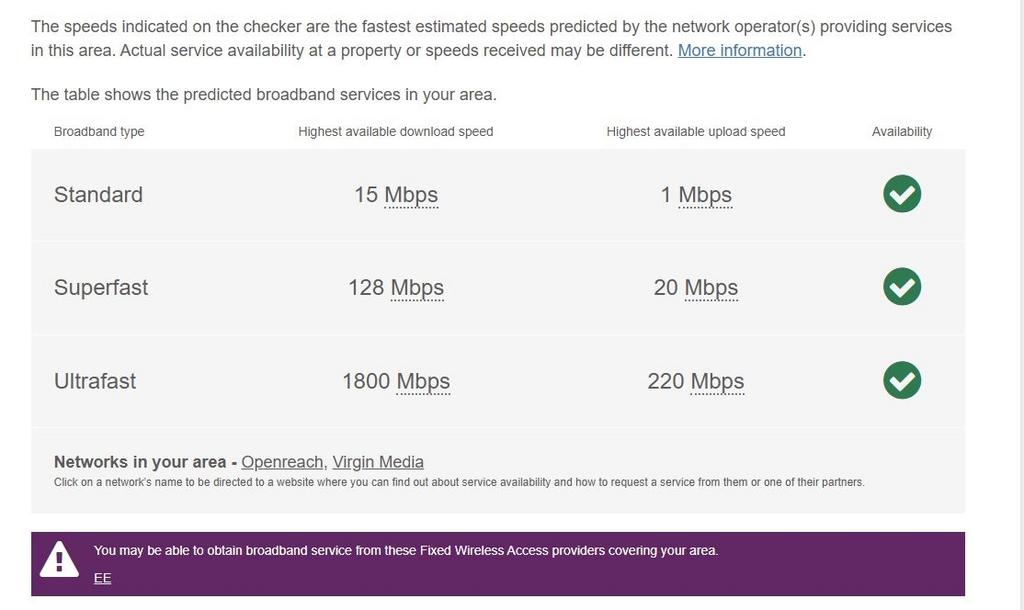Viewport: 1024px width, 610px height.
Task: Open the Virgin Media network link
Action: 378,462
